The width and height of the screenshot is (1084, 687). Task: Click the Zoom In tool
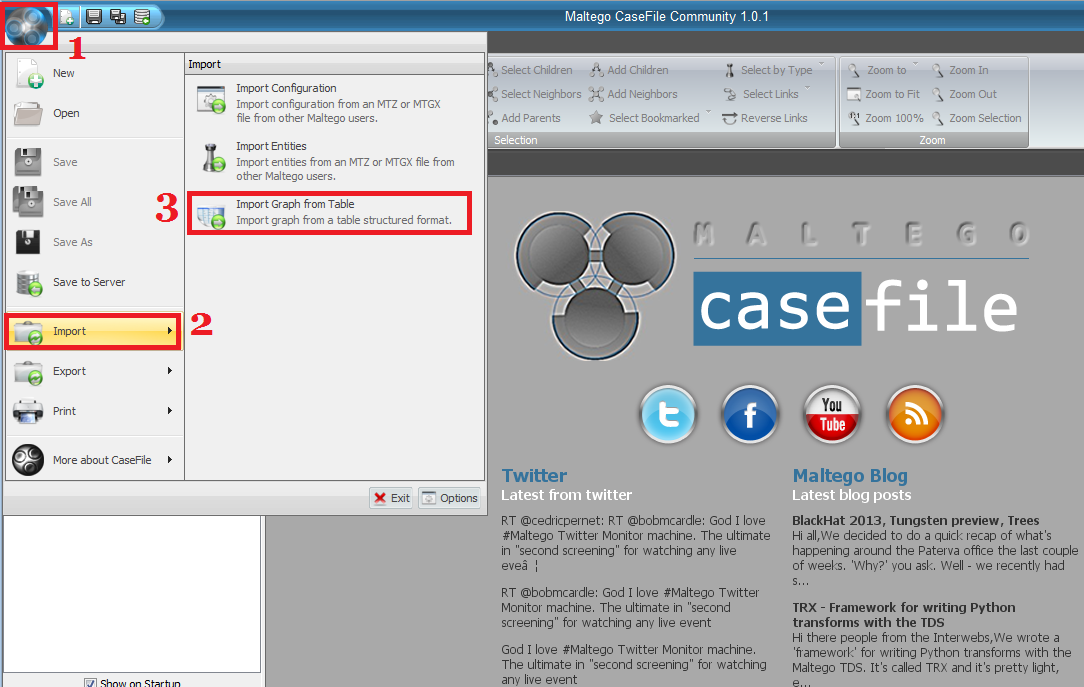pos(960,70)
